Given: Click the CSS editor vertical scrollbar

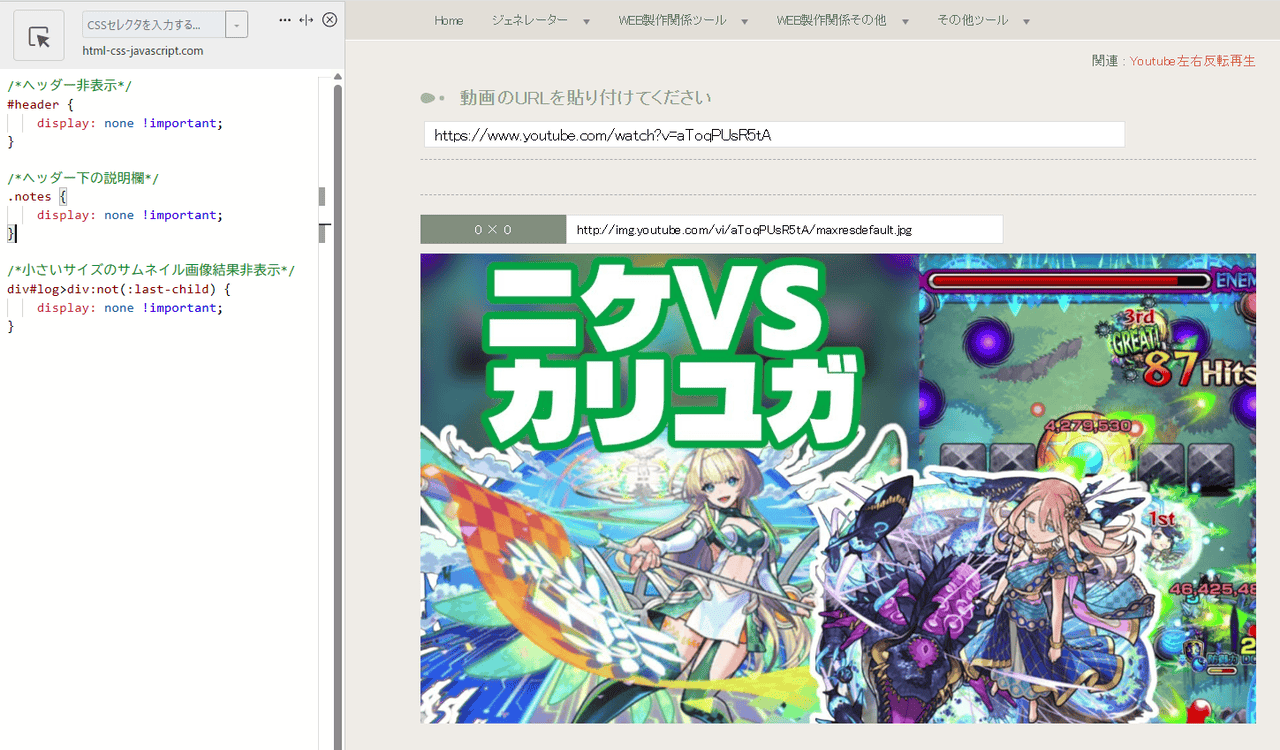Looking at the screenshot, I should tap(337, 400).
